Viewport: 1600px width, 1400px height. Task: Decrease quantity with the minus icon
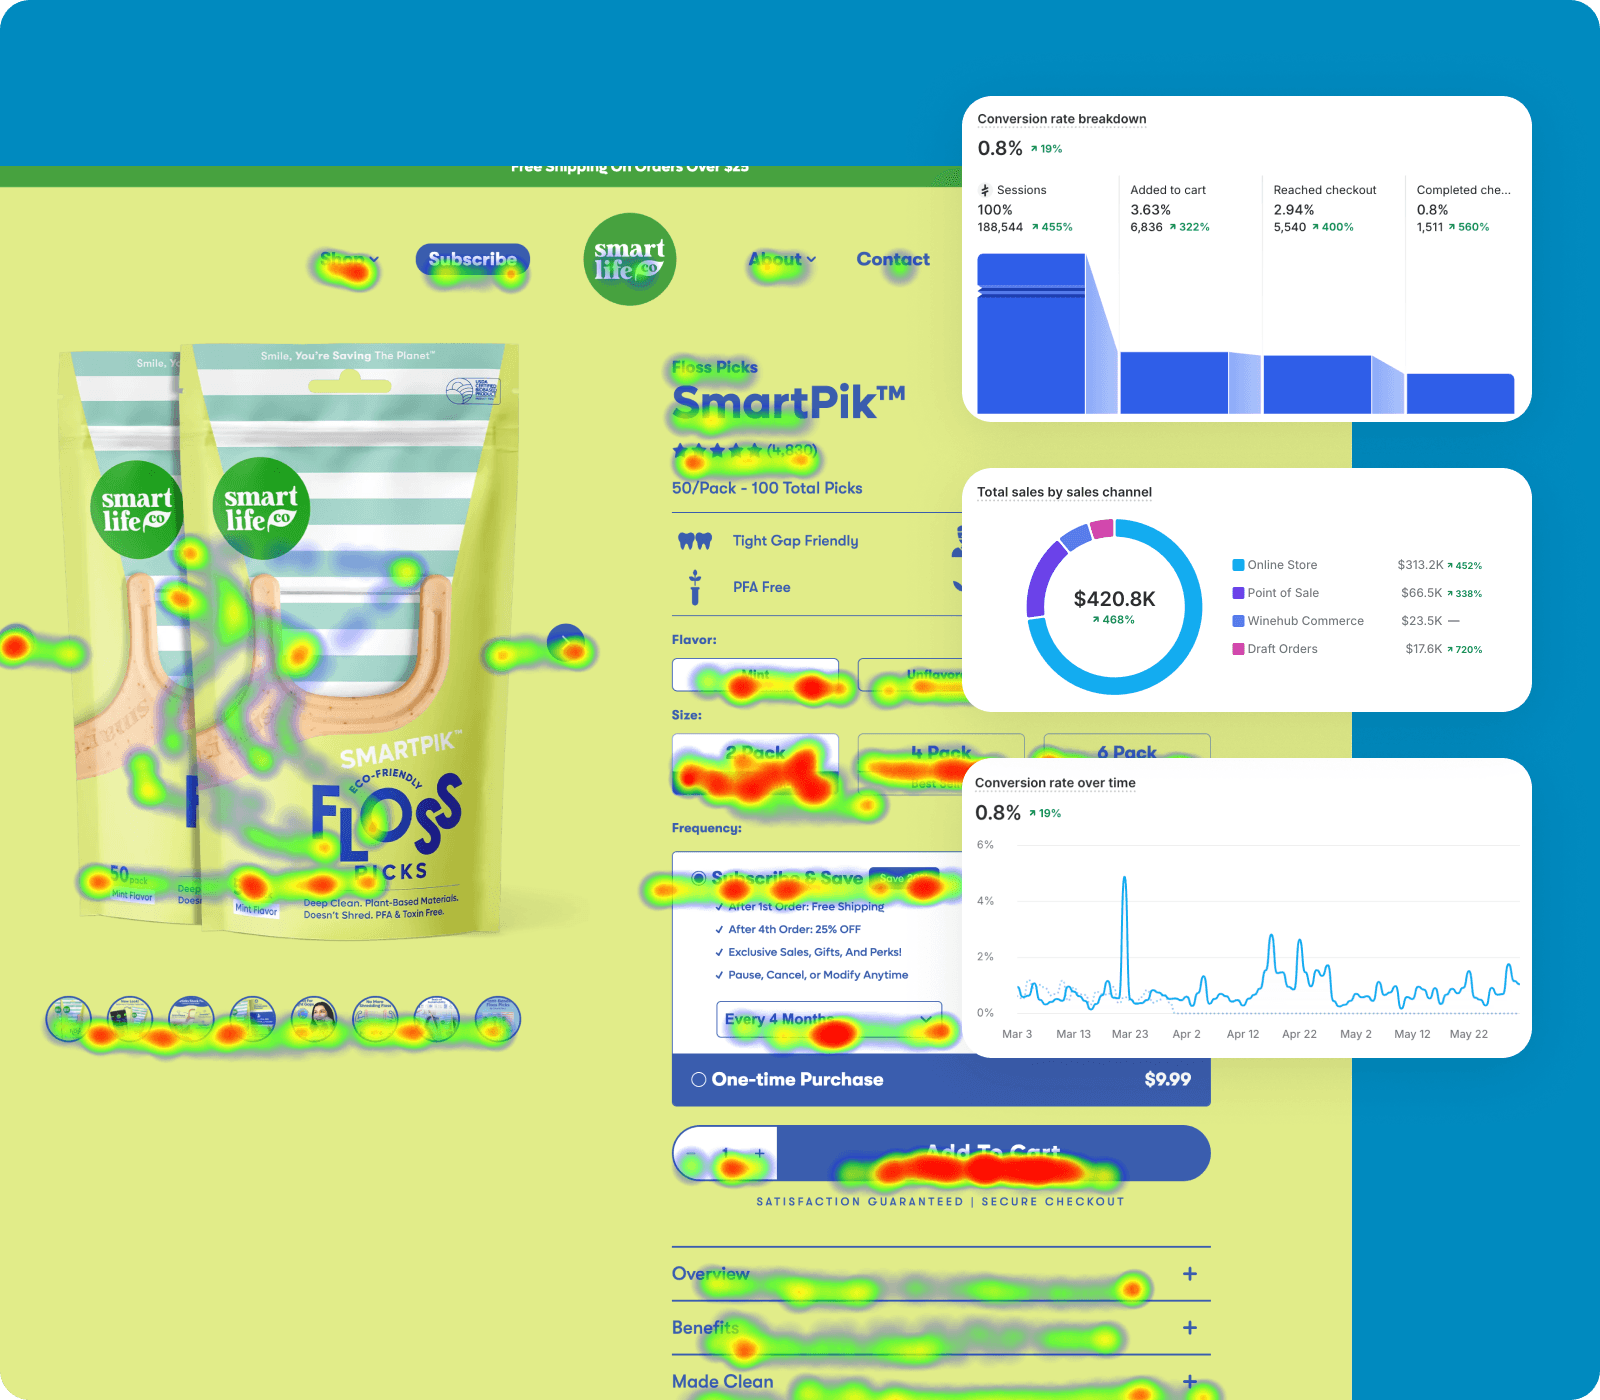click(690, 1153)
